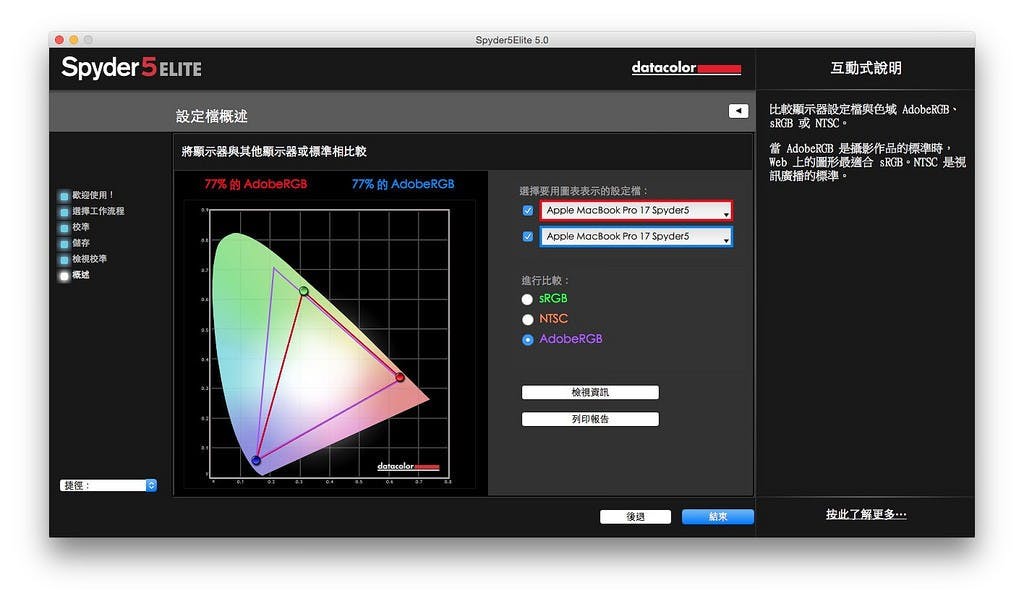Click the 列印報告 button
The height and width of the screenshot is (604, 1024).
point(590,419)
